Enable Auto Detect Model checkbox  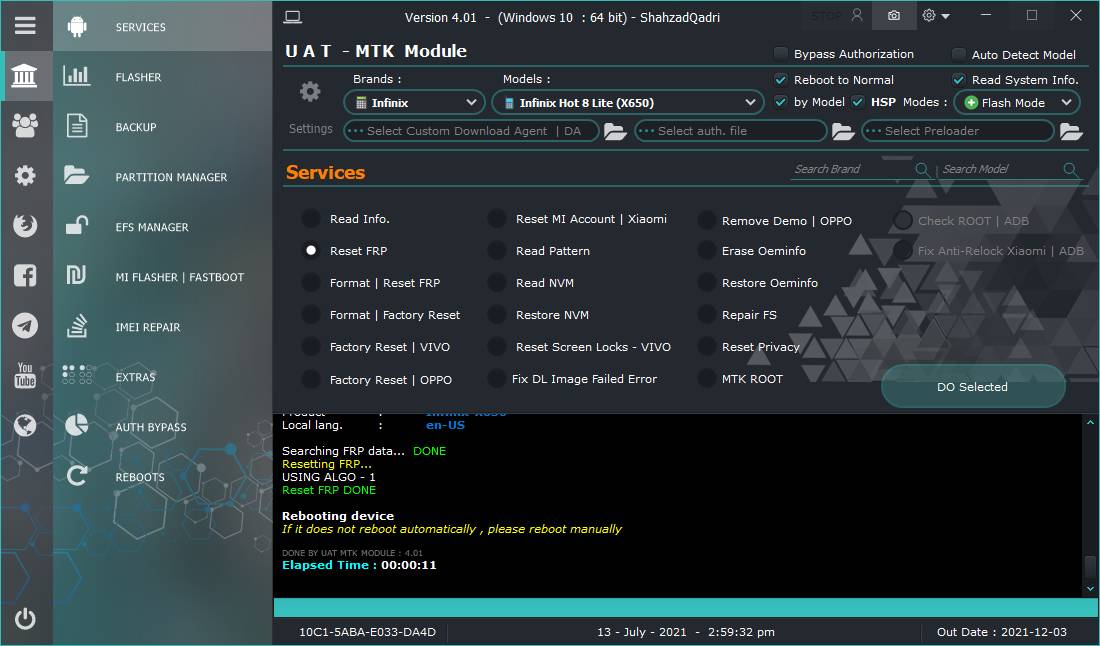[958, 54]
